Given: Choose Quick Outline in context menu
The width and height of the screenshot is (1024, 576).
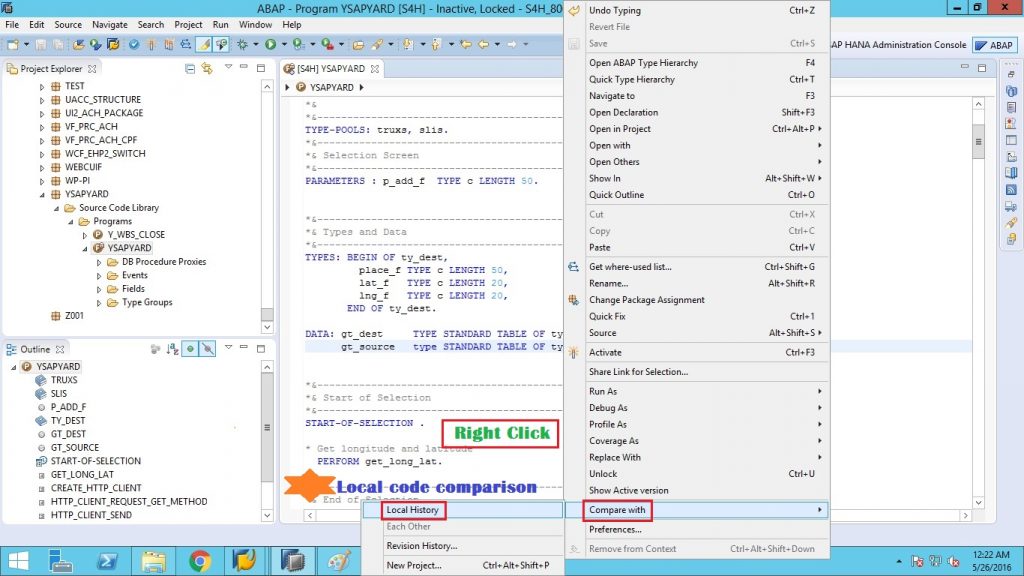Looking at the screenshot, I should (696, 195).
